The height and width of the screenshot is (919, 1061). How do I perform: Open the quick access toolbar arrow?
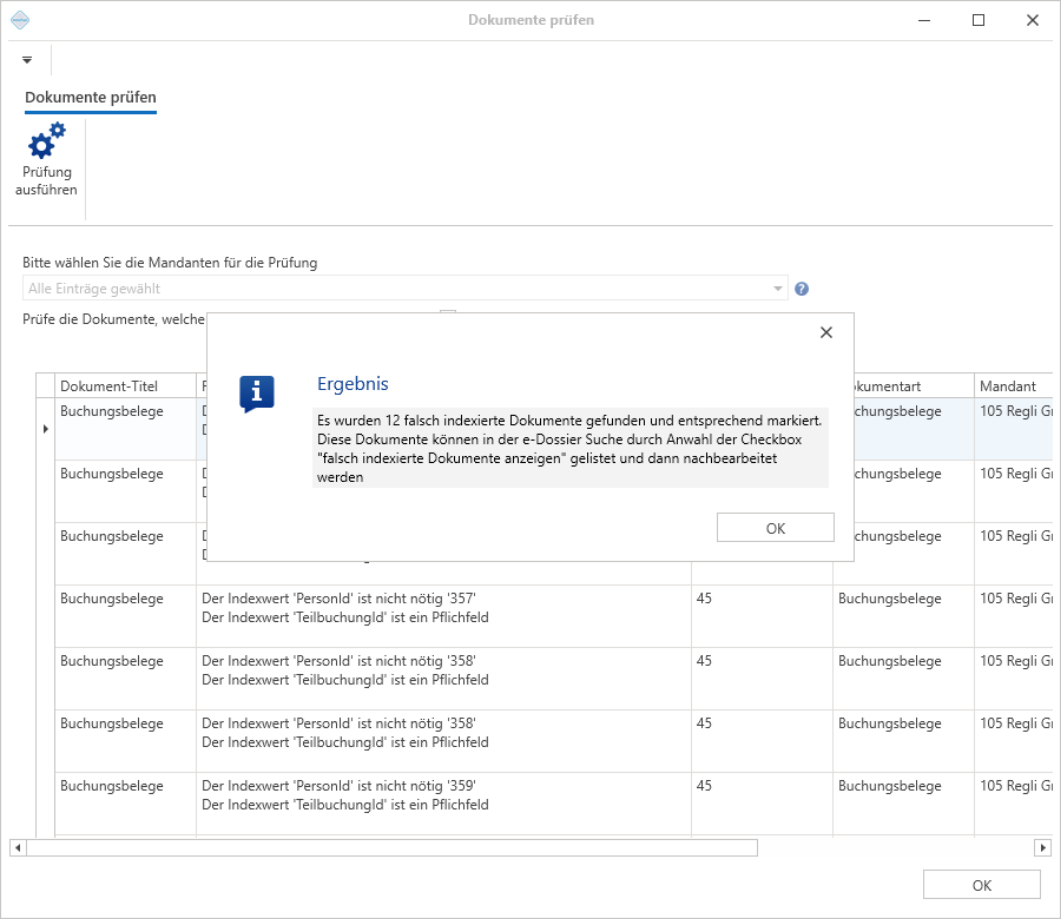coord(27,60)
